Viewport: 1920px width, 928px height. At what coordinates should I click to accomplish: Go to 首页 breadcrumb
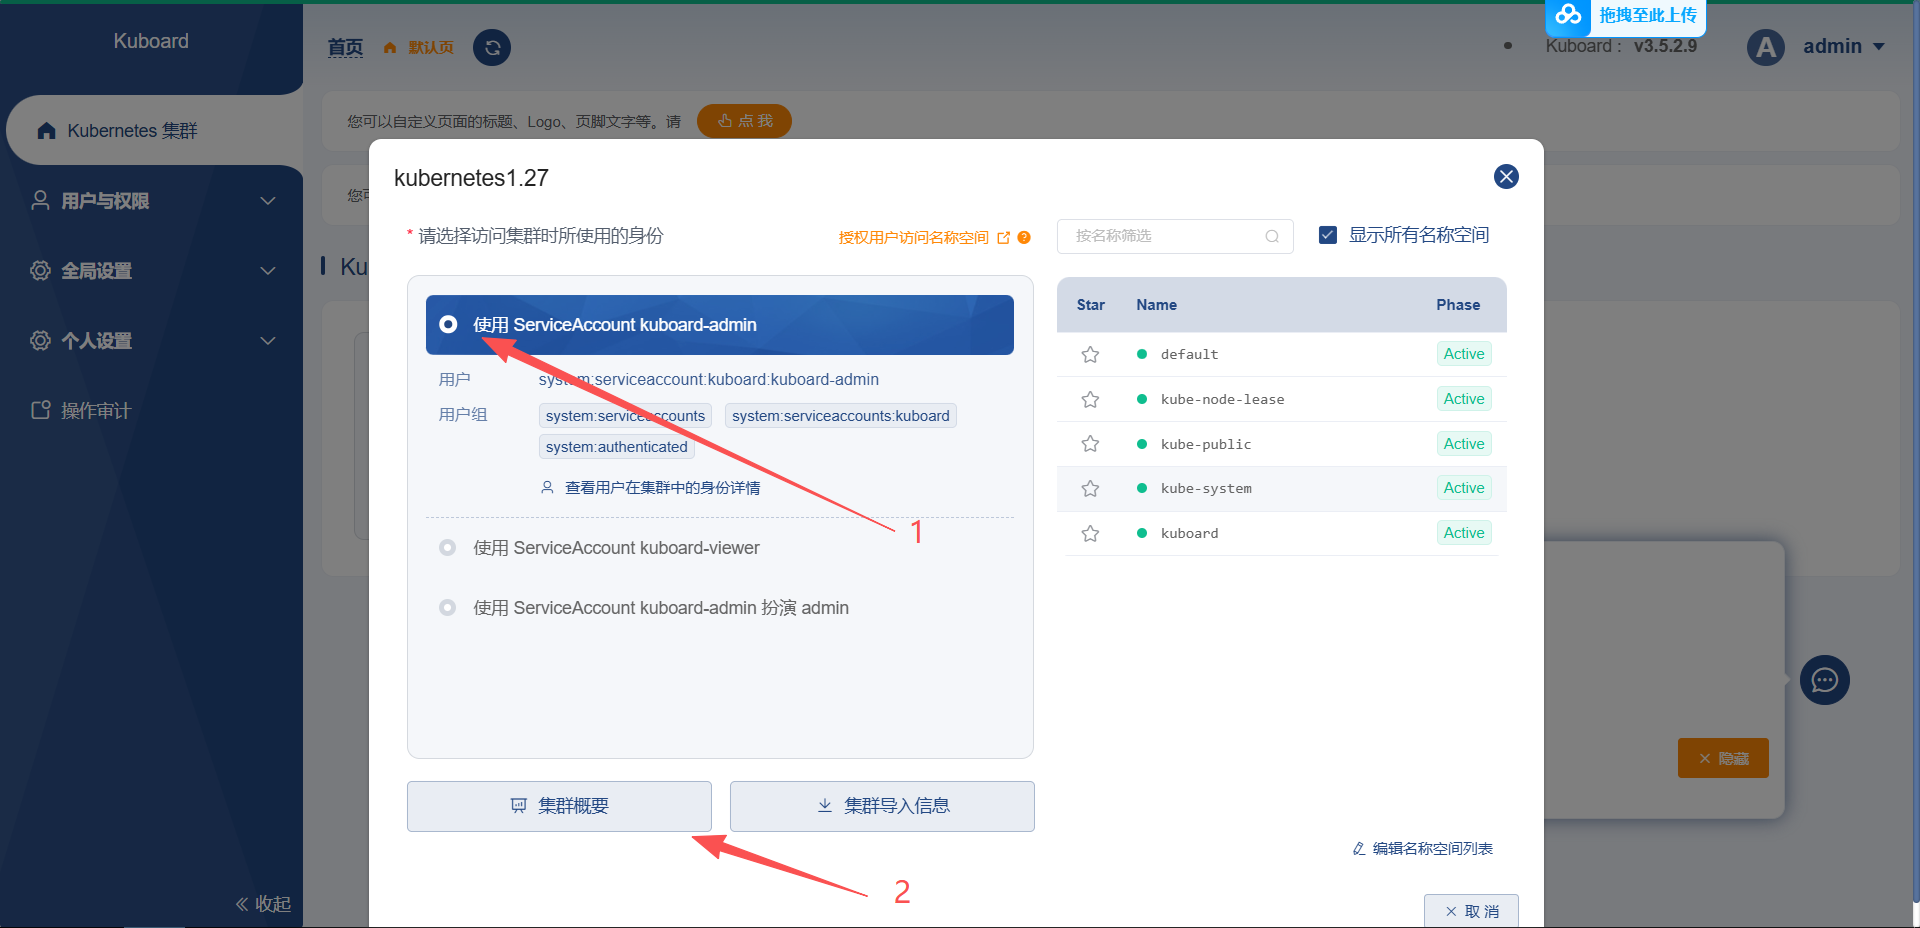click(345, 47)
